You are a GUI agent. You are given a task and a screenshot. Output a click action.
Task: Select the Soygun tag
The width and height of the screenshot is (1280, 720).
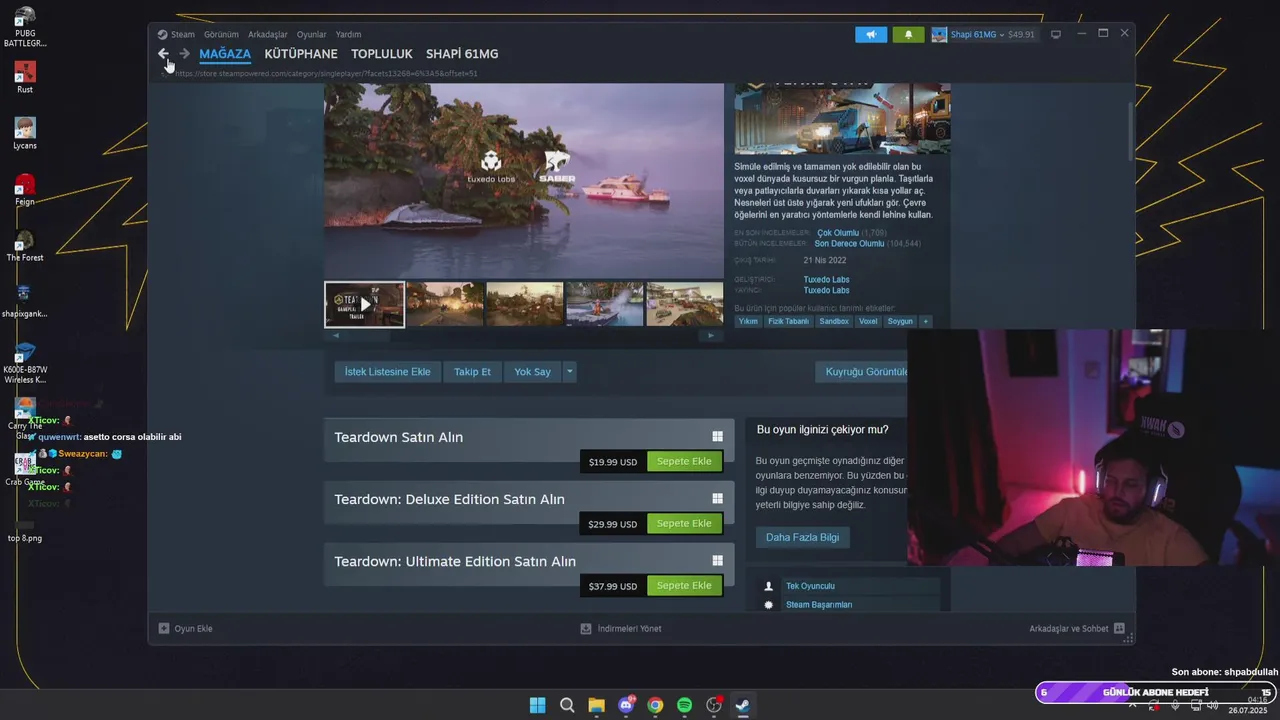900,321
